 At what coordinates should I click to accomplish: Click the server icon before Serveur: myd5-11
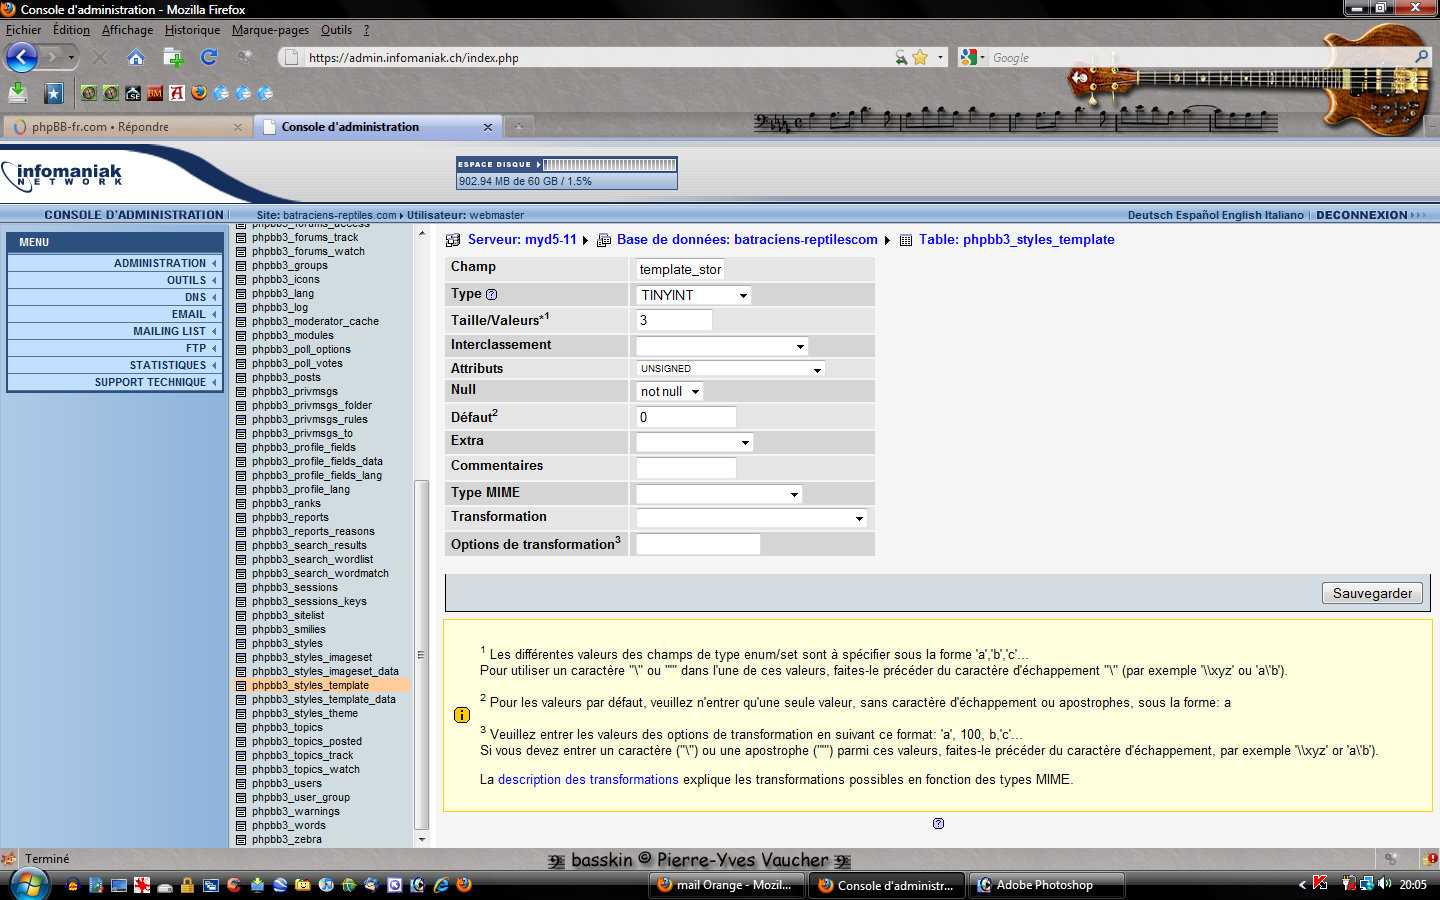click(x=453, y=240)
